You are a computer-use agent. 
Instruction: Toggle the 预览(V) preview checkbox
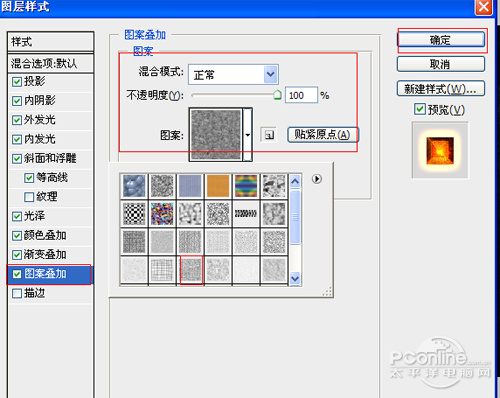coord(420,109)
